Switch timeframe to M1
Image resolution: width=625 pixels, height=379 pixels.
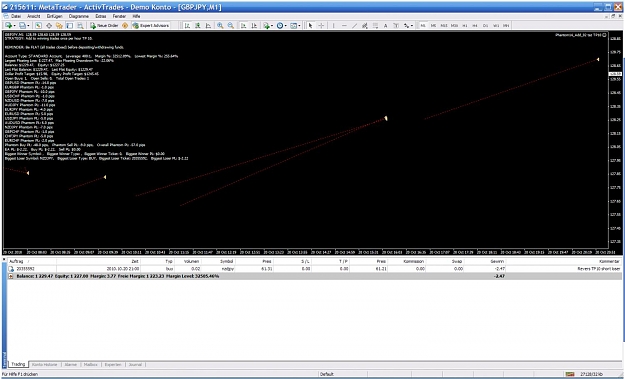[x=423, y=26]
